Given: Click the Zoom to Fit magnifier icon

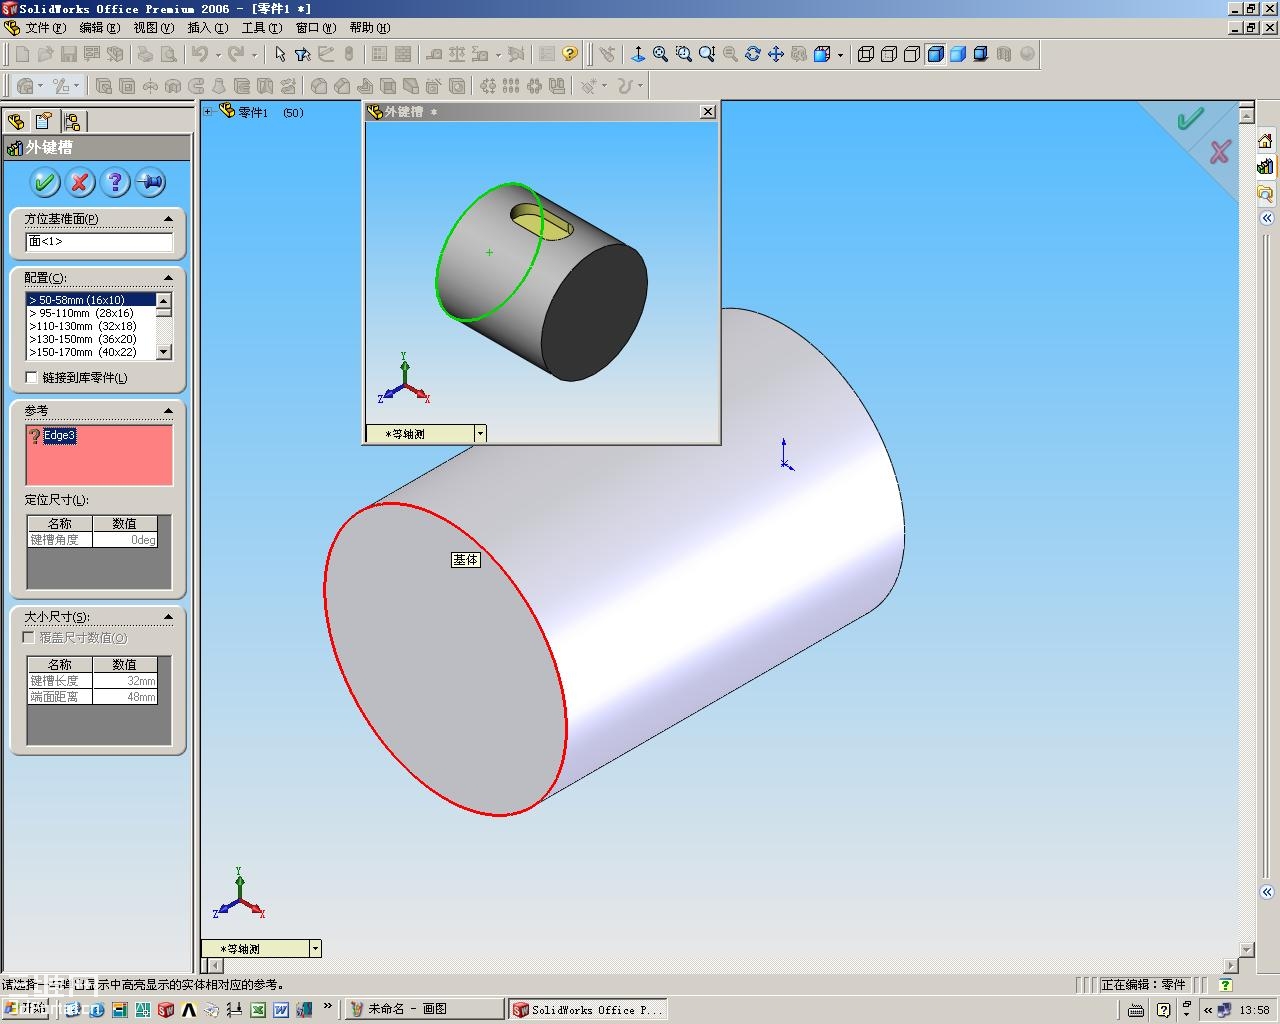Looking at the screenshot, I should click(x=661, y=54).
